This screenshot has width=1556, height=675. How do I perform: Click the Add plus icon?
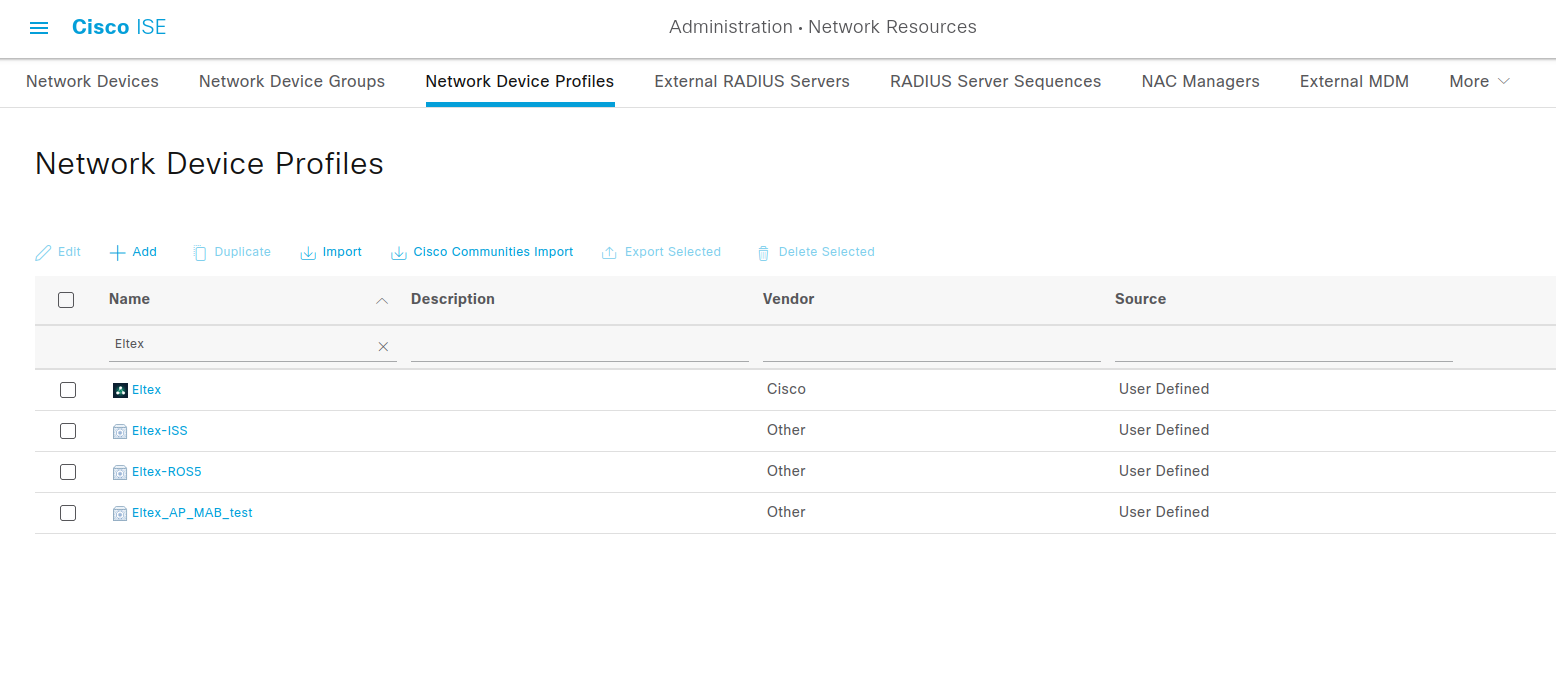118,252
